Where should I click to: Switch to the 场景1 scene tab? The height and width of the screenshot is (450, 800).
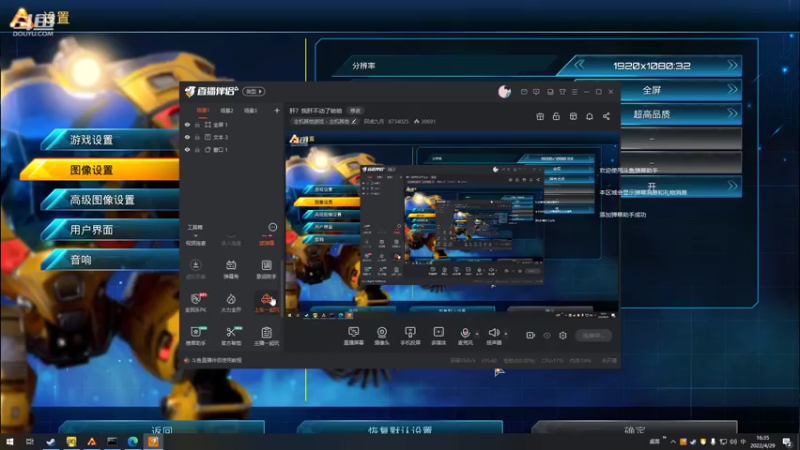[x=203, y=110]
